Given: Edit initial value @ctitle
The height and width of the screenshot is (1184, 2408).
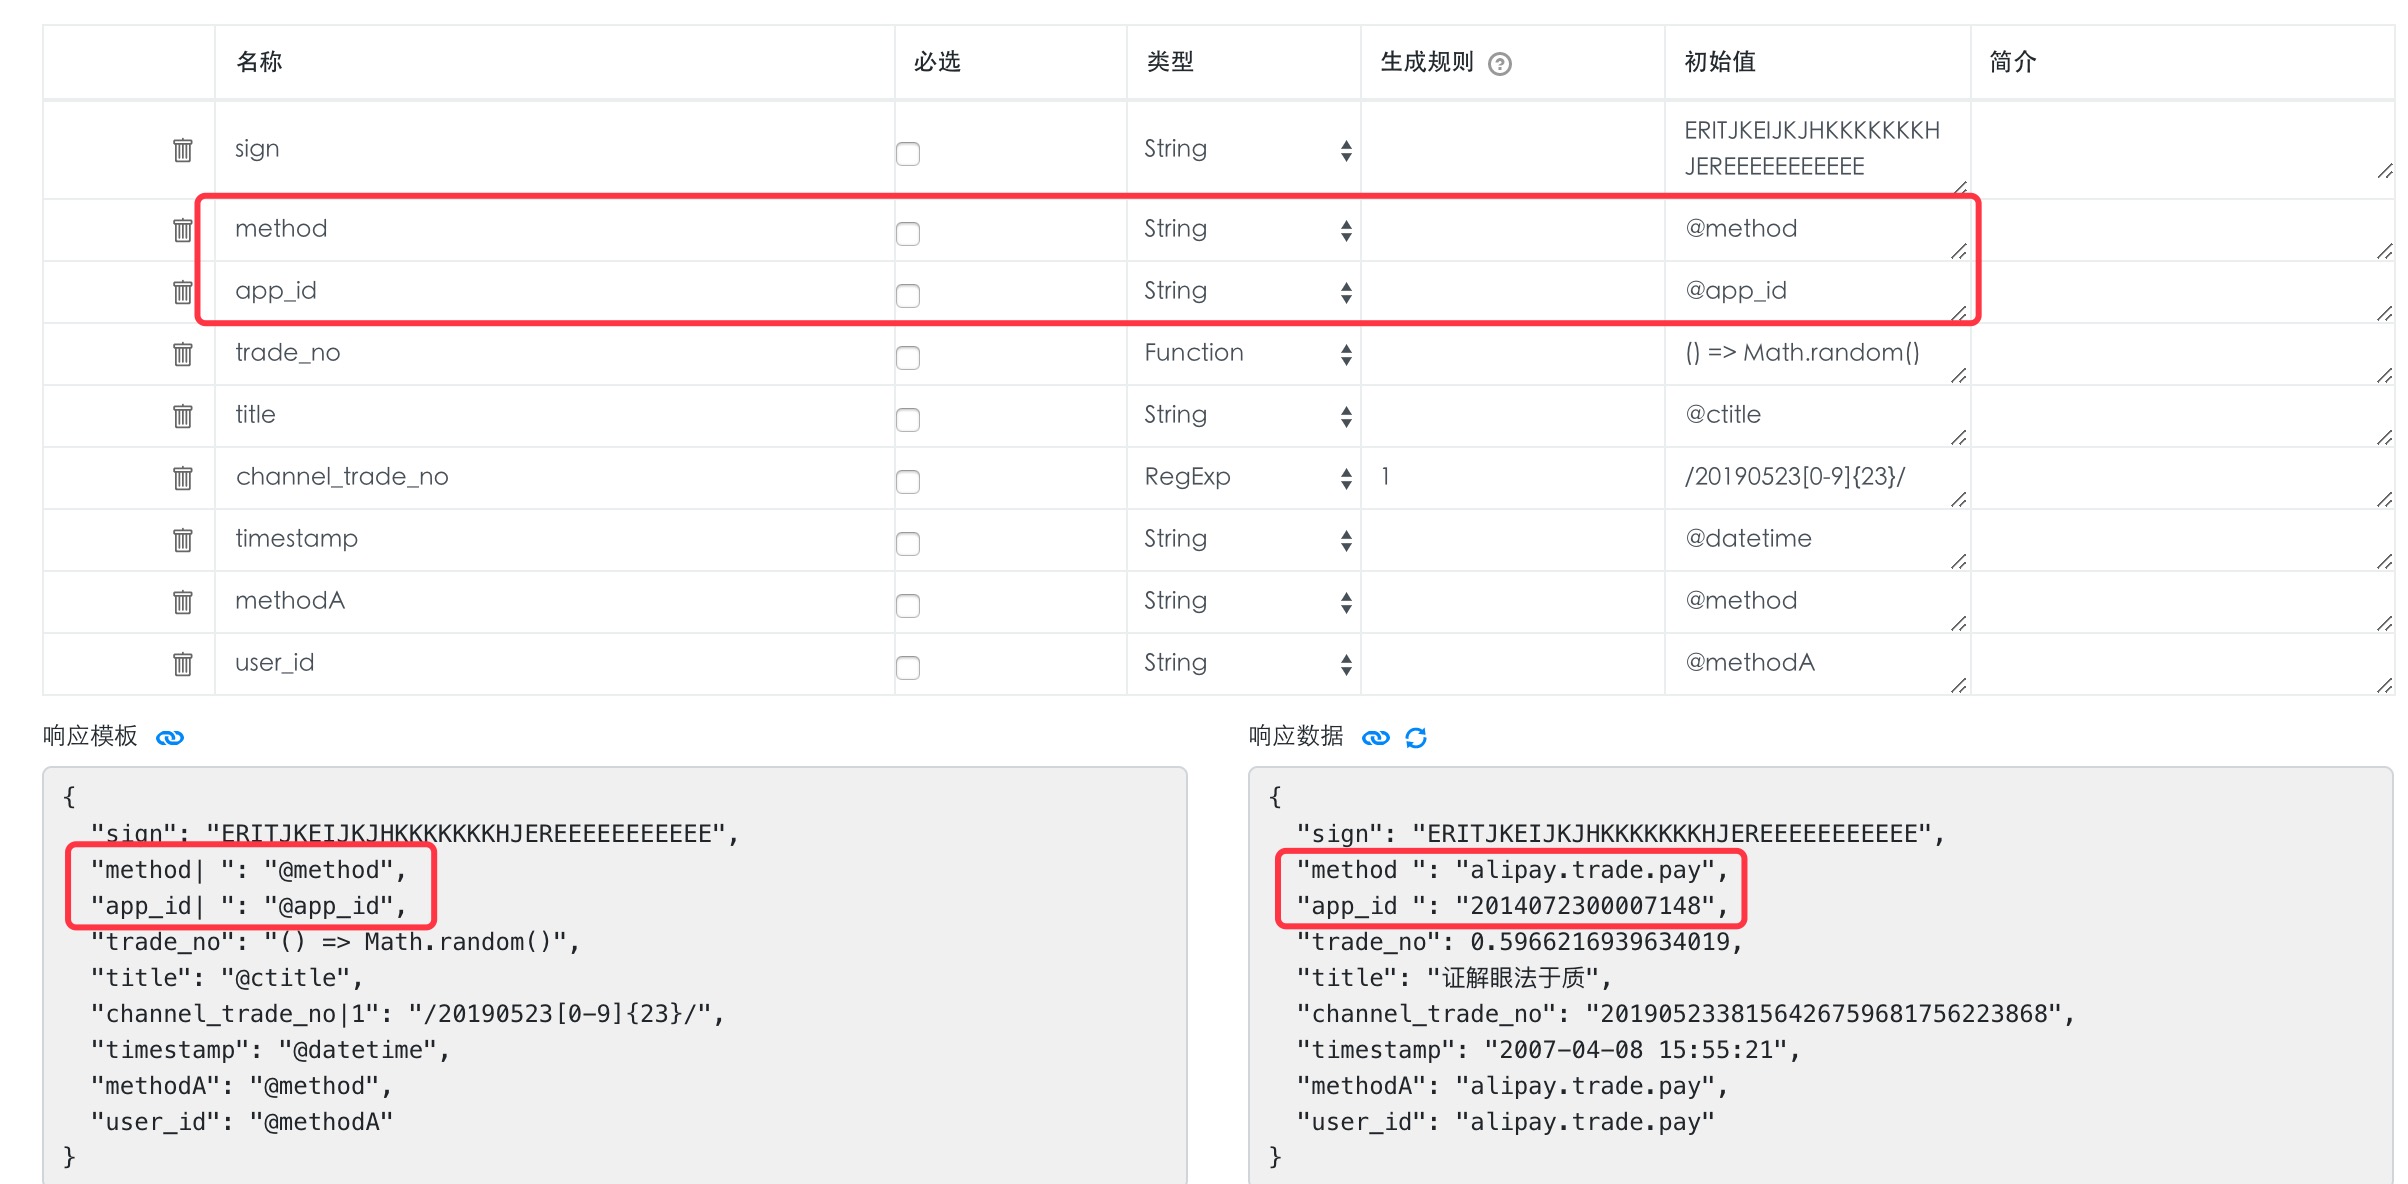Looking at the screenshot, I should [x=1819, y=415].
